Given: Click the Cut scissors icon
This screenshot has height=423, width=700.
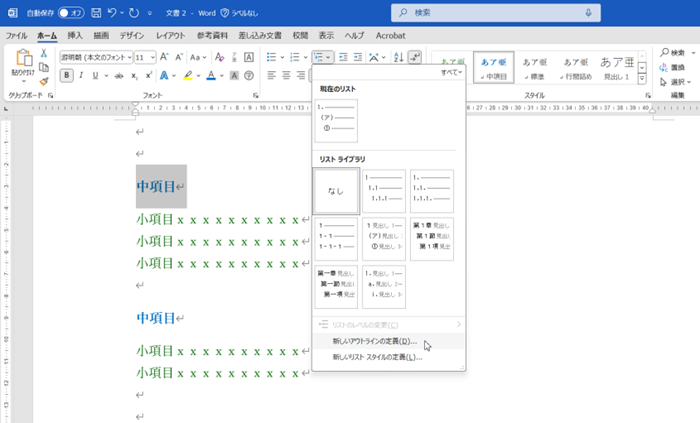Looking at the screenshot, I should point(44,54).
